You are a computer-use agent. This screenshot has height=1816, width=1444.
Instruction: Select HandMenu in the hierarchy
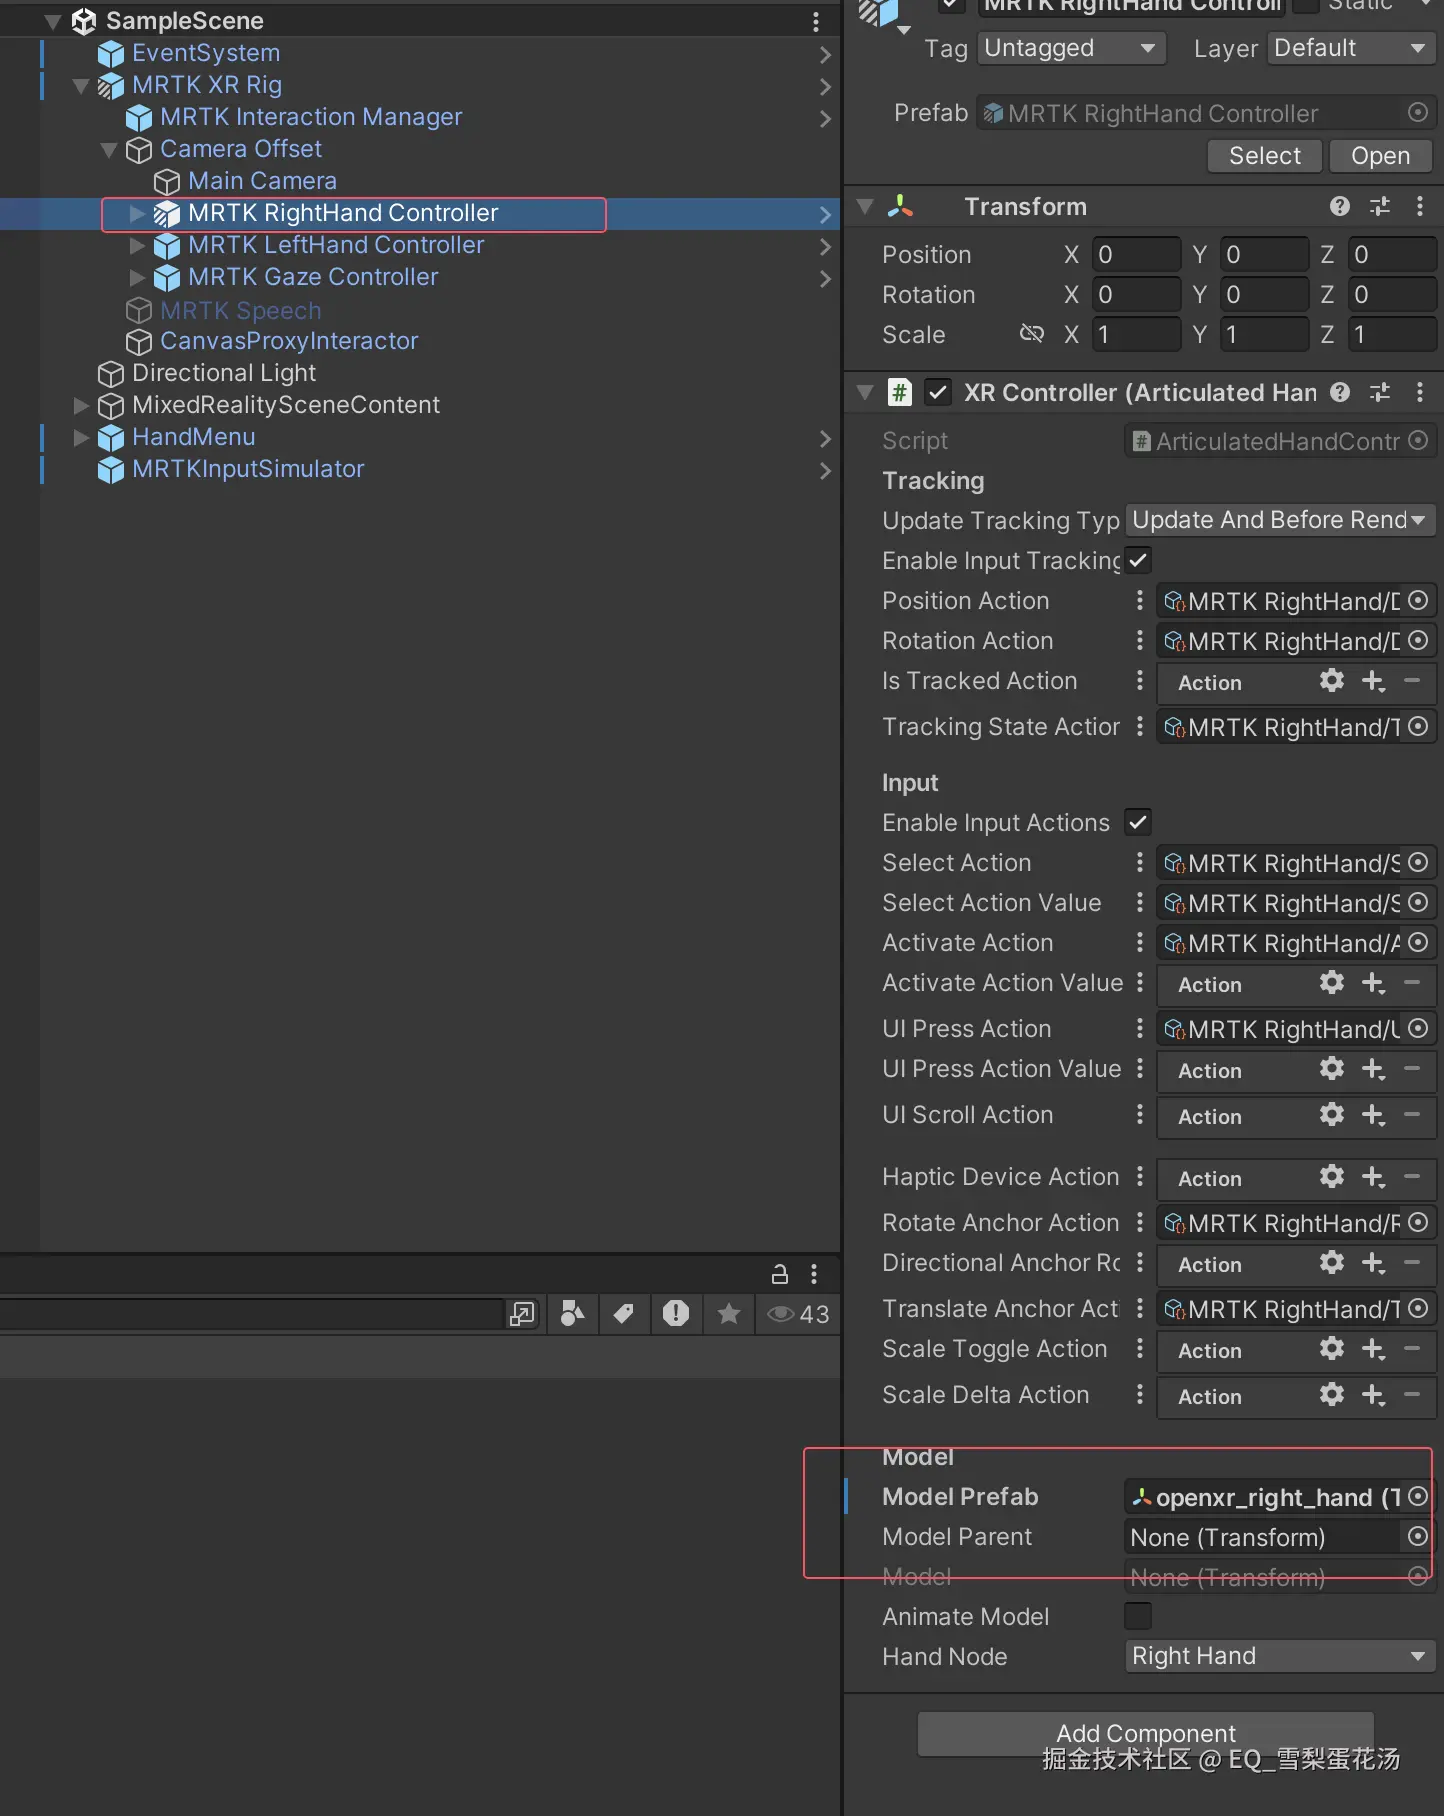194,437
